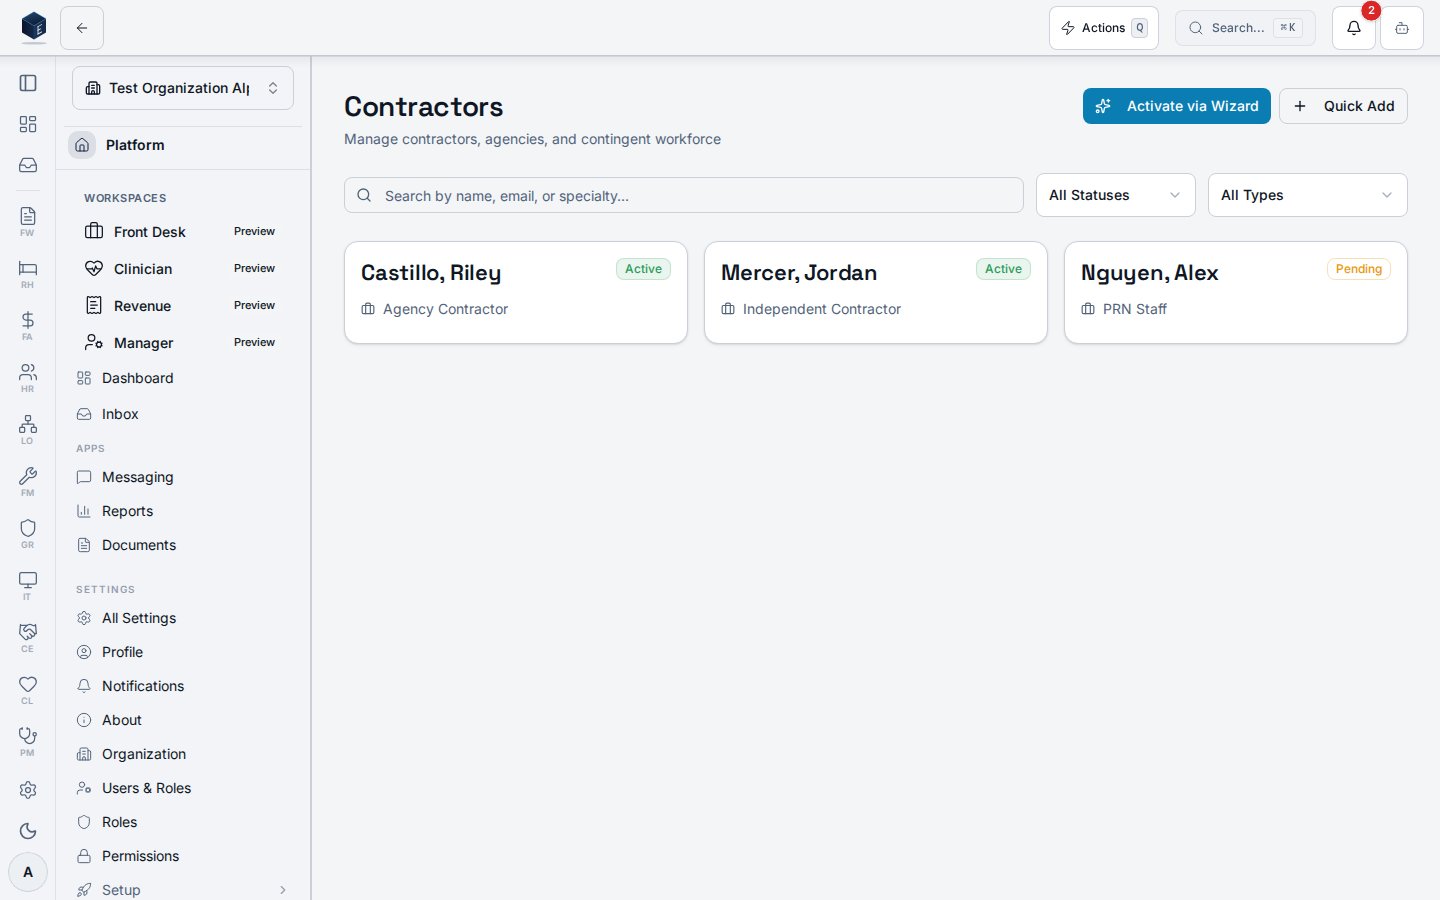Open the HR people icon module
The height and width of the screenshot is (900, 1440).
click(x=28, y=377)
